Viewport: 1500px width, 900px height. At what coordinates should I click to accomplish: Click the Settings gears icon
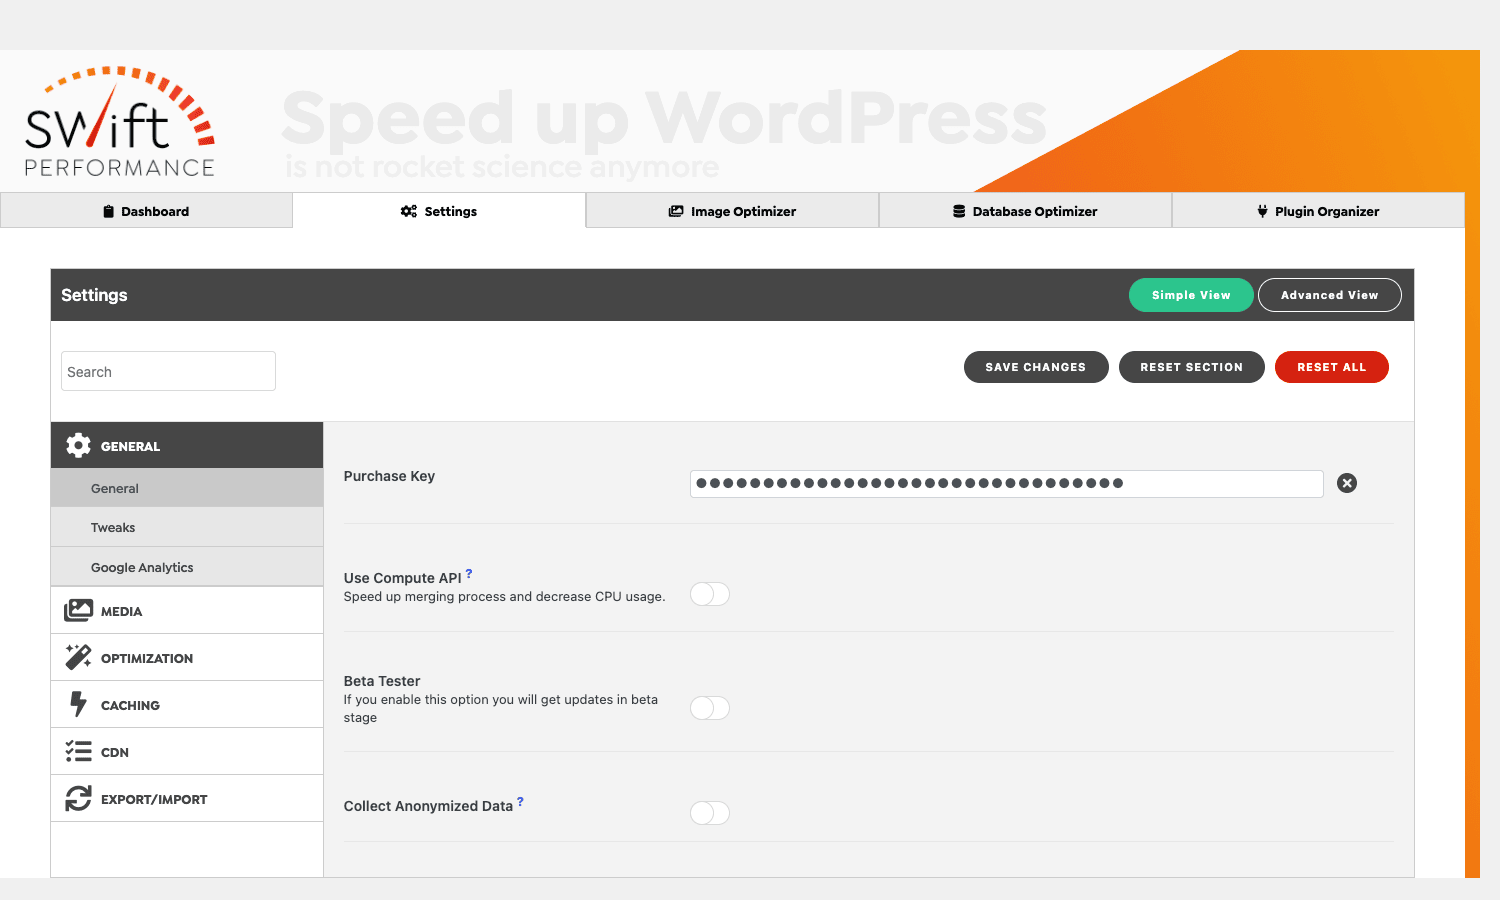(x=409, y=211)
